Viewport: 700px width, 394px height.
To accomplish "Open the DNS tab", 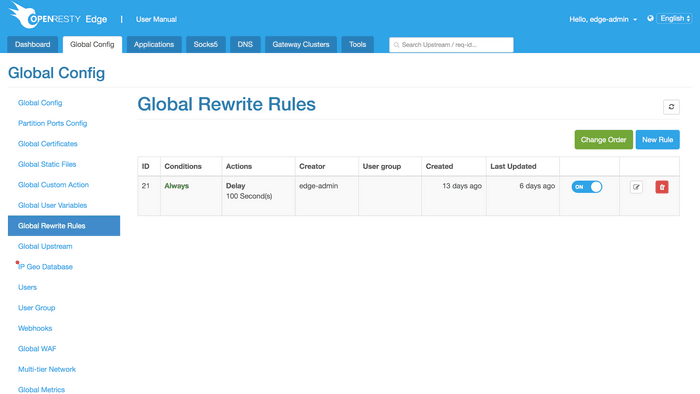I will pyautogui.click(x=245, y=45).
